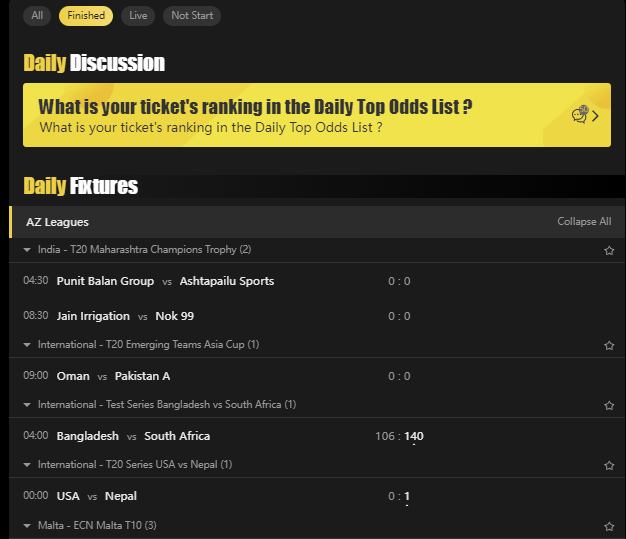Open the discussion chat icon in banner
Image resolution: width=626 pixels, height=539 pixels.
coord(580,115)
